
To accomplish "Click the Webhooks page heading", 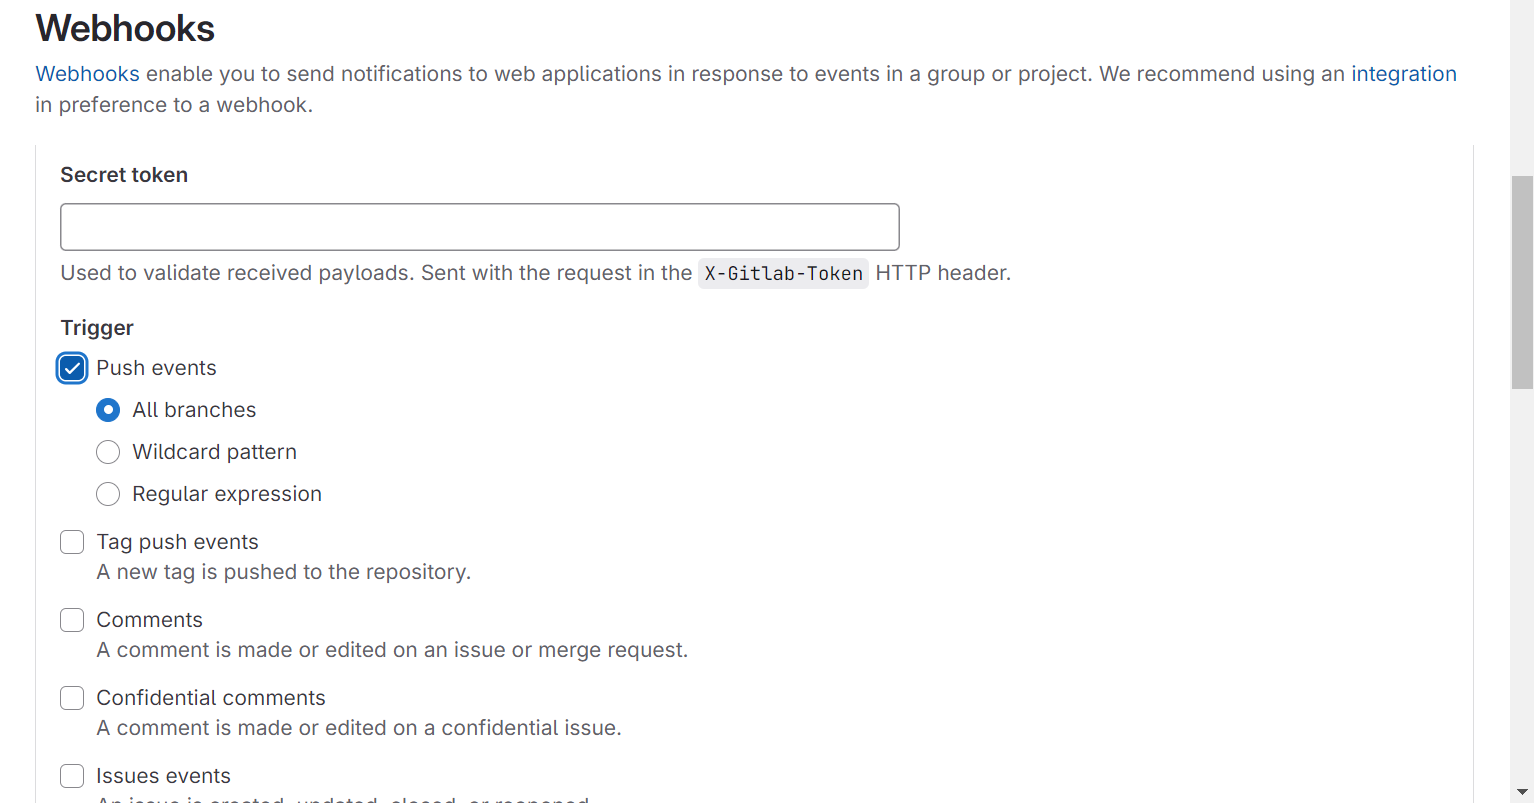I will 125,28.
